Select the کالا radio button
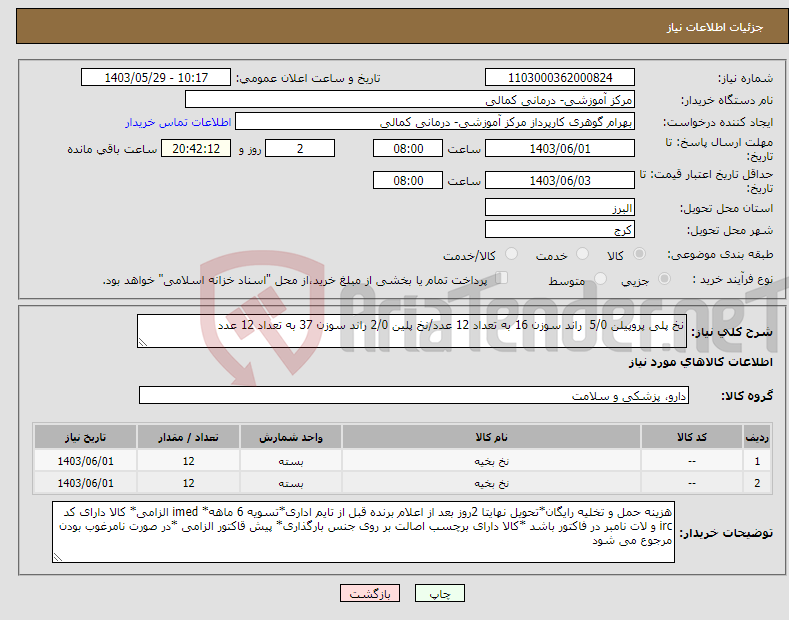 (639, 254)
